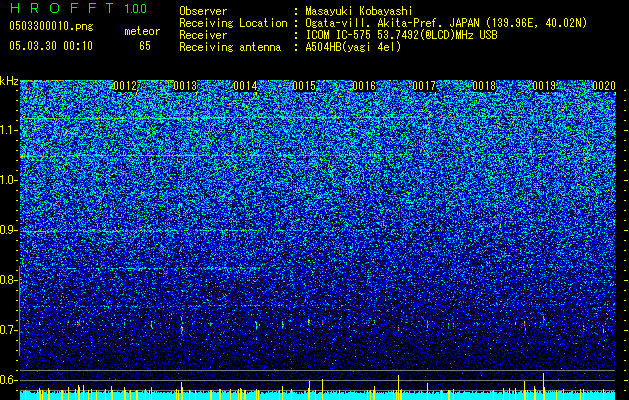Screen dimensions: 629x400
Task: Jump to the 0012 time marker
Action: point(125,86)
